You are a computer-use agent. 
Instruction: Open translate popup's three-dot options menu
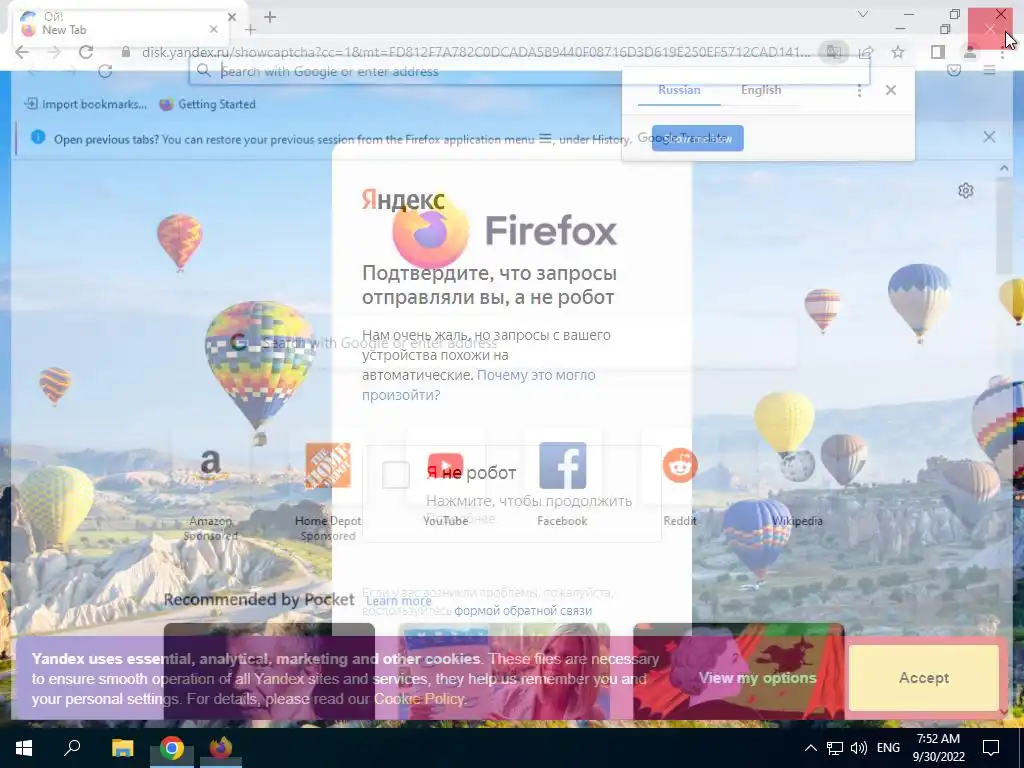pos(859,91)
